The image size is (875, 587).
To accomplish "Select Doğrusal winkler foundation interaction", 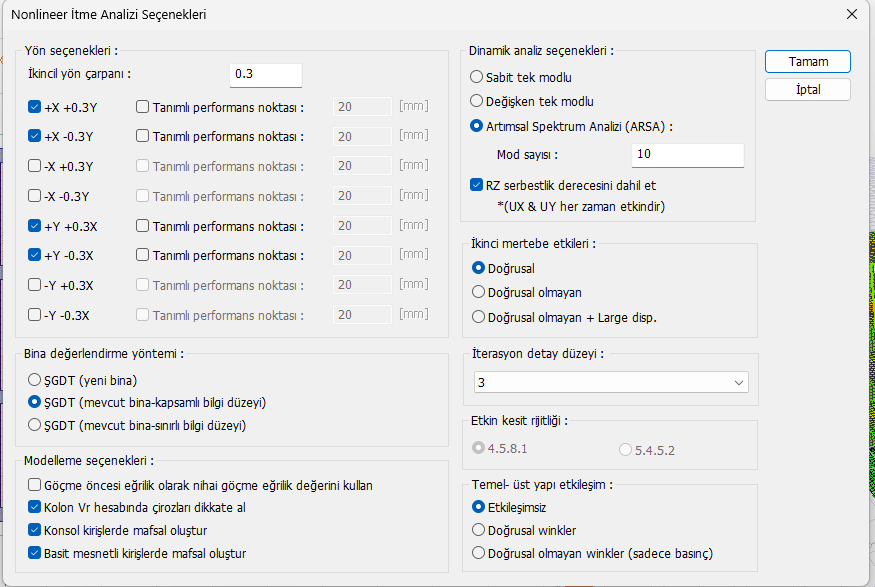I will coord(479,530).
